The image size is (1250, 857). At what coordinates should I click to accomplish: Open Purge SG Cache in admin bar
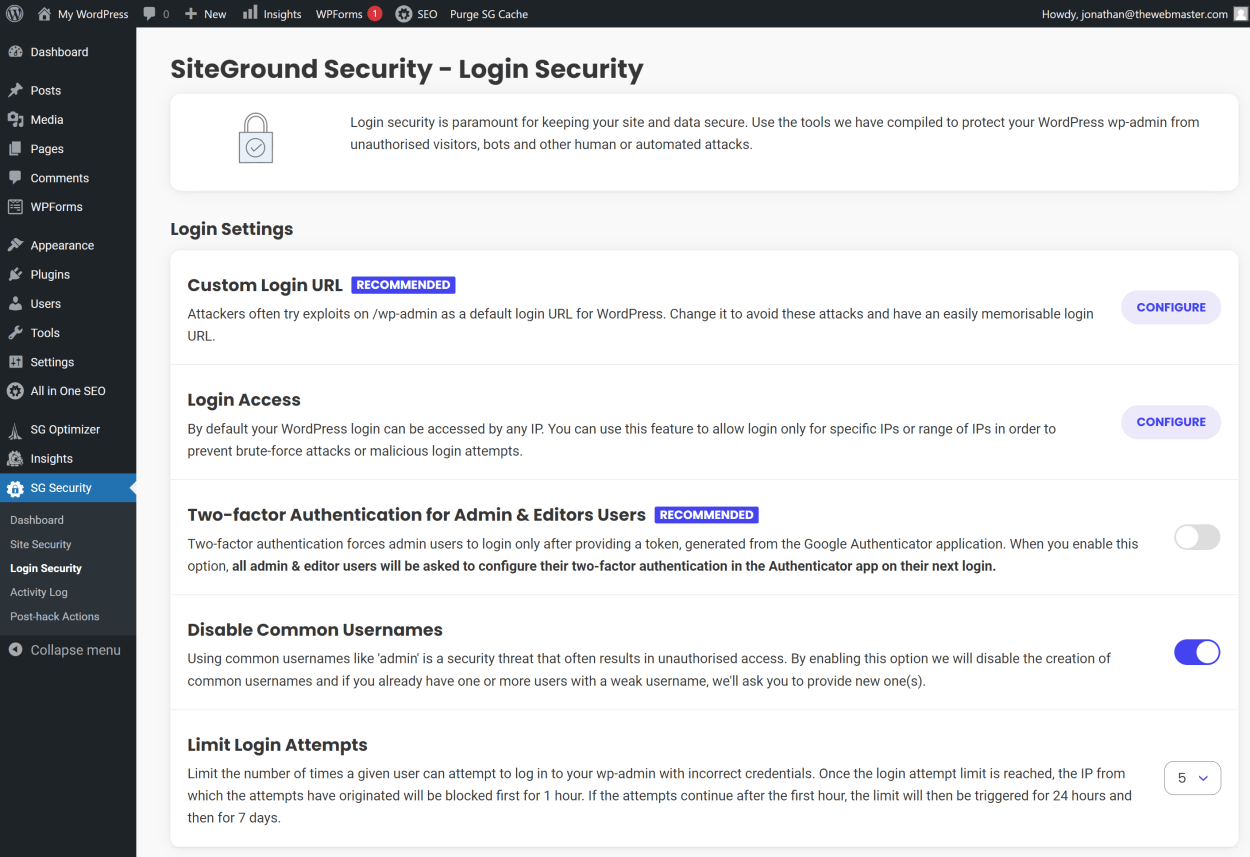coord(489,14)
